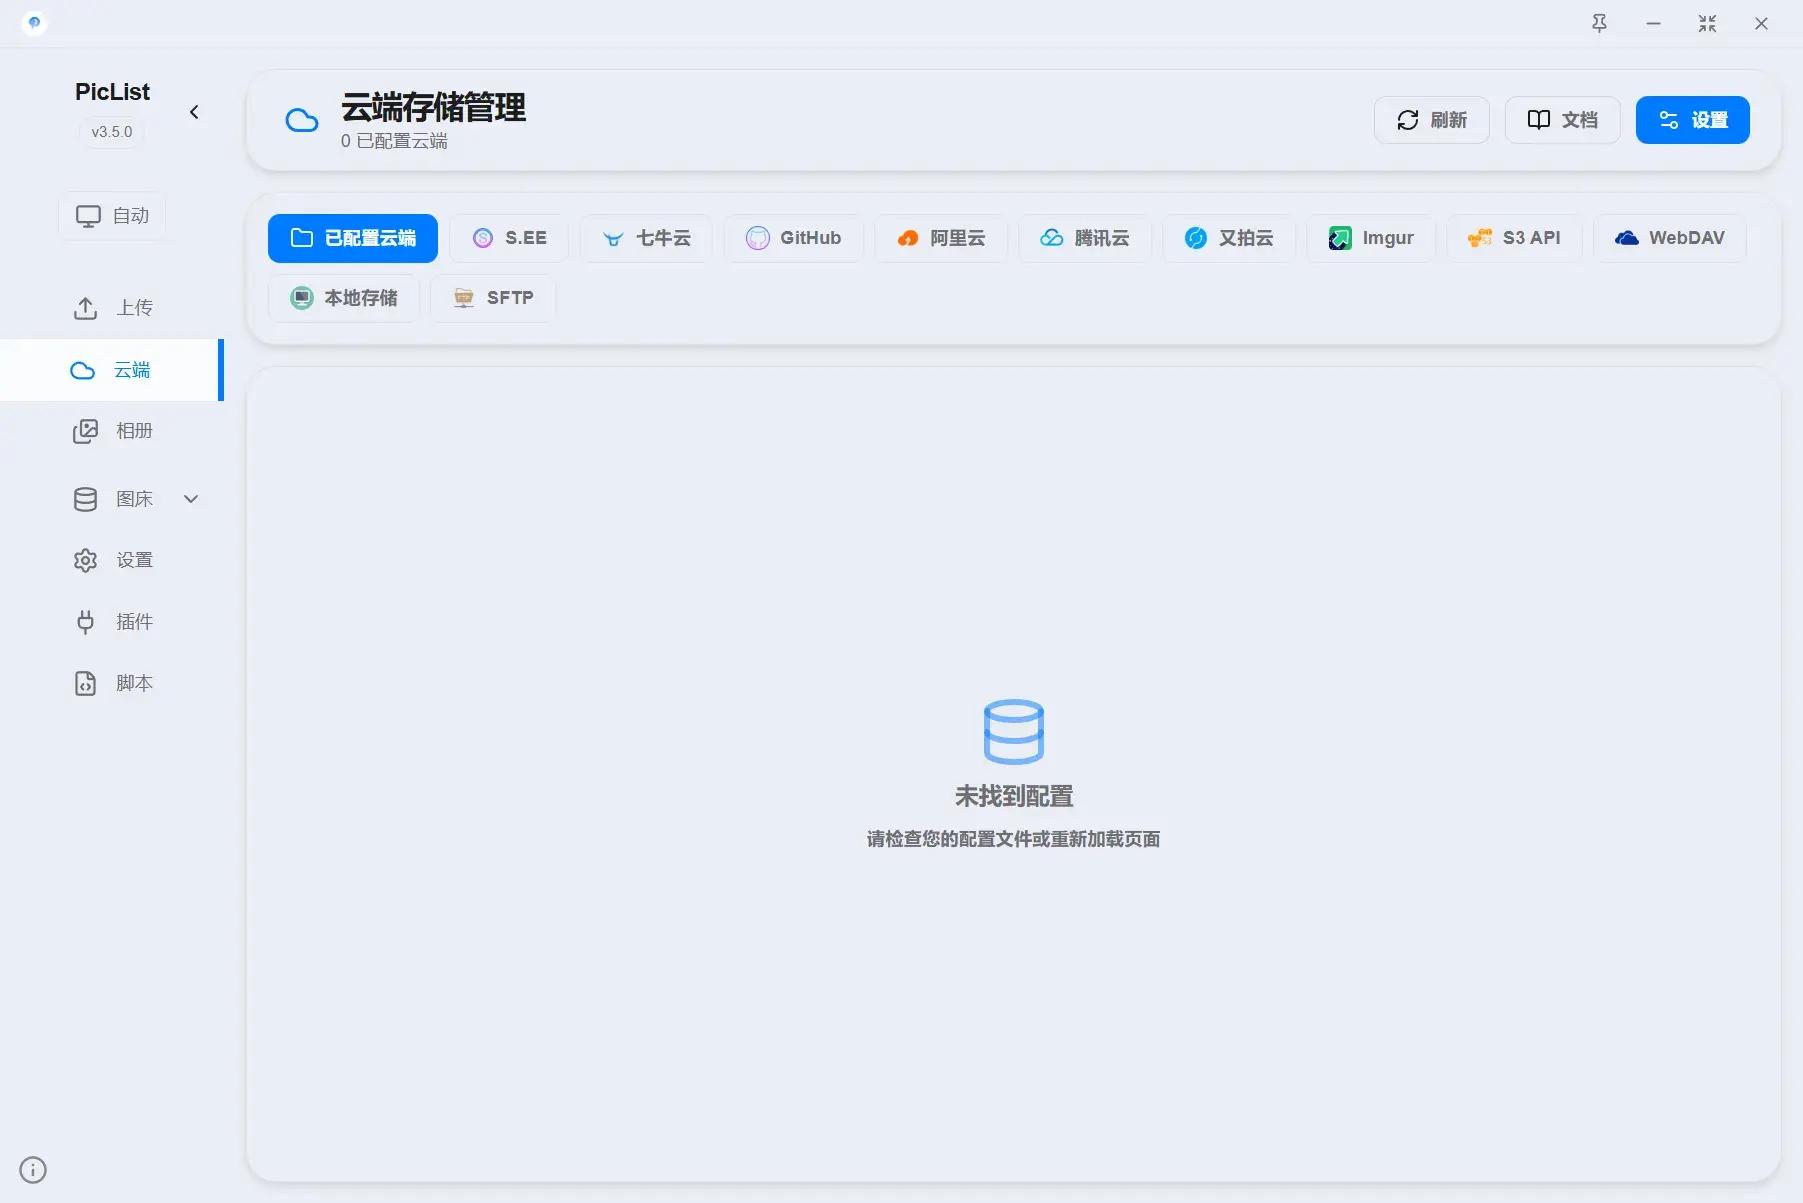Collapse the sidebar with the chevron arrow

tap(194, 112)
